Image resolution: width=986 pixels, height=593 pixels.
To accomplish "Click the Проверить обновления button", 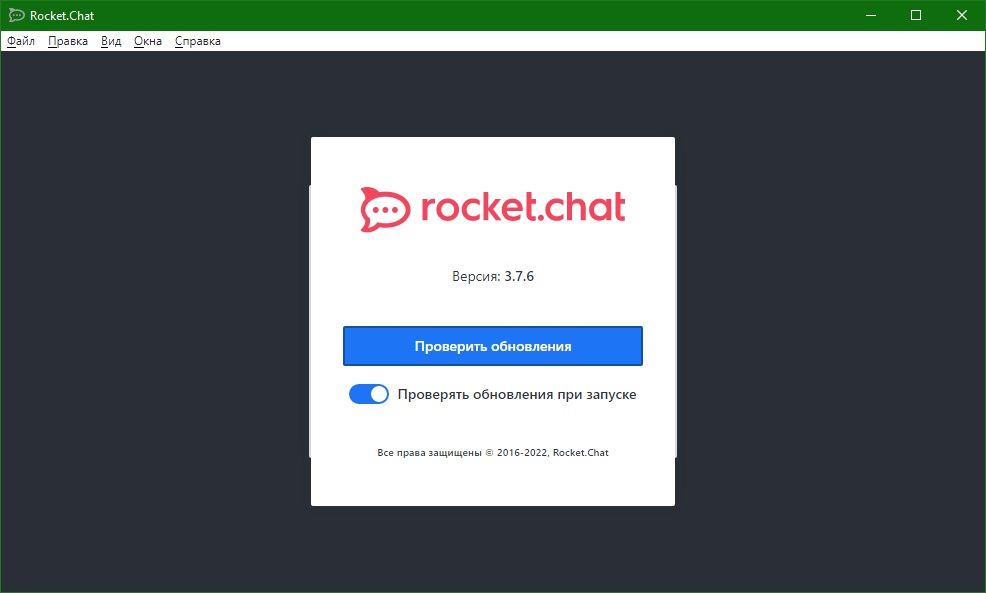I will [493, 346].
